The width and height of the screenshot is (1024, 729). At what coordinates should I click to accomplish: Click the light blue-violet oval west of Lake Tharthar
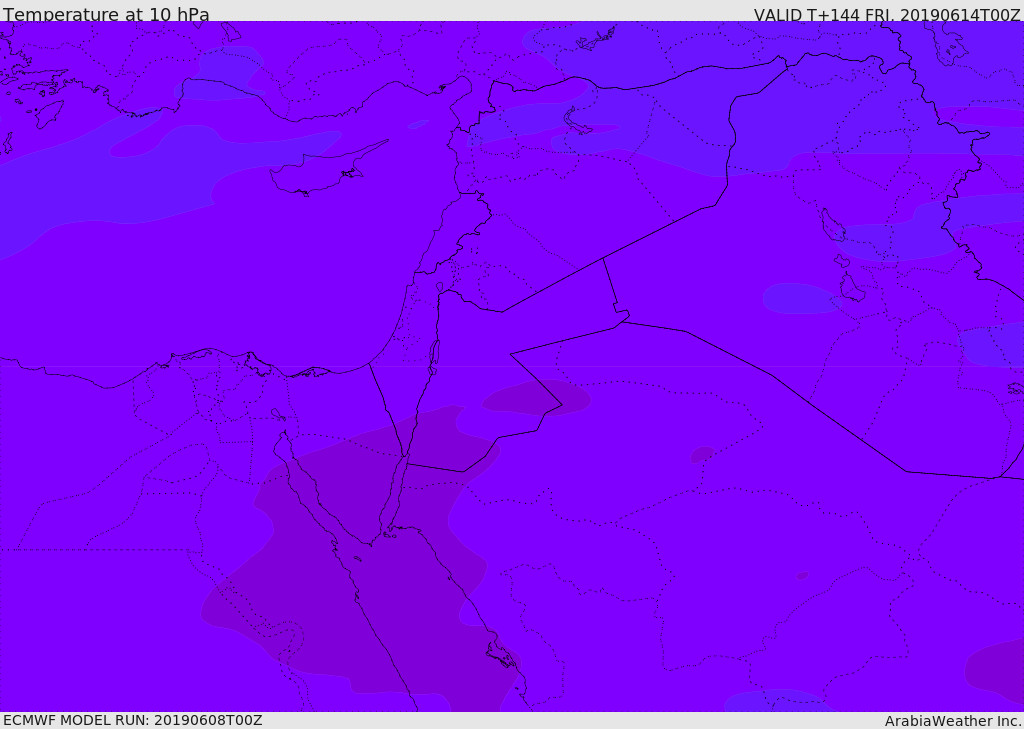(798, 298)
